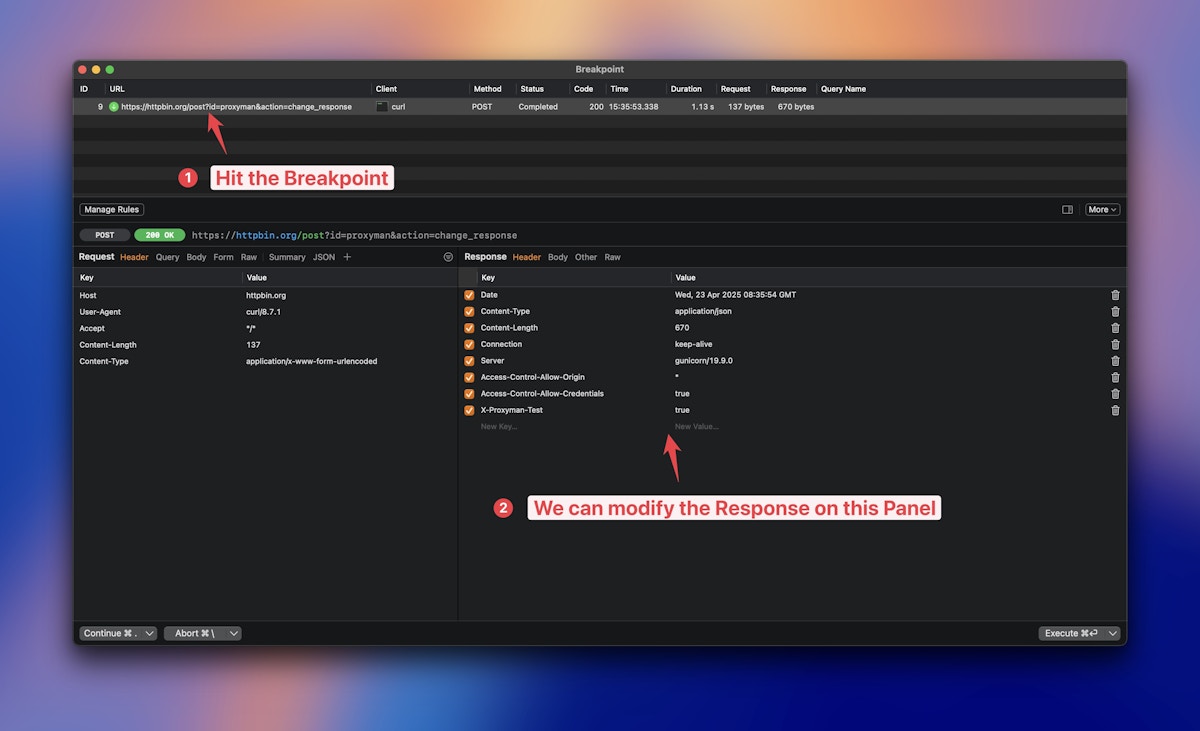Uncheck the Content-Type response header

pos(468,311)
